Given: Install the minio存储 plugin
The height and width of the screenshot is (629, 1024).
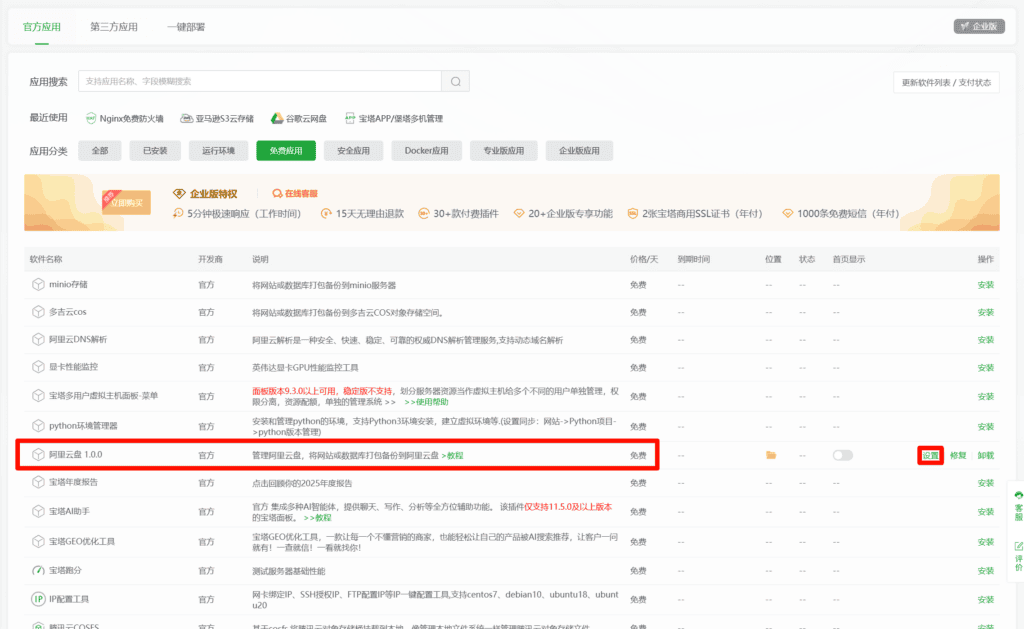Looking at the screenshot, I should (x=985, y=285).
